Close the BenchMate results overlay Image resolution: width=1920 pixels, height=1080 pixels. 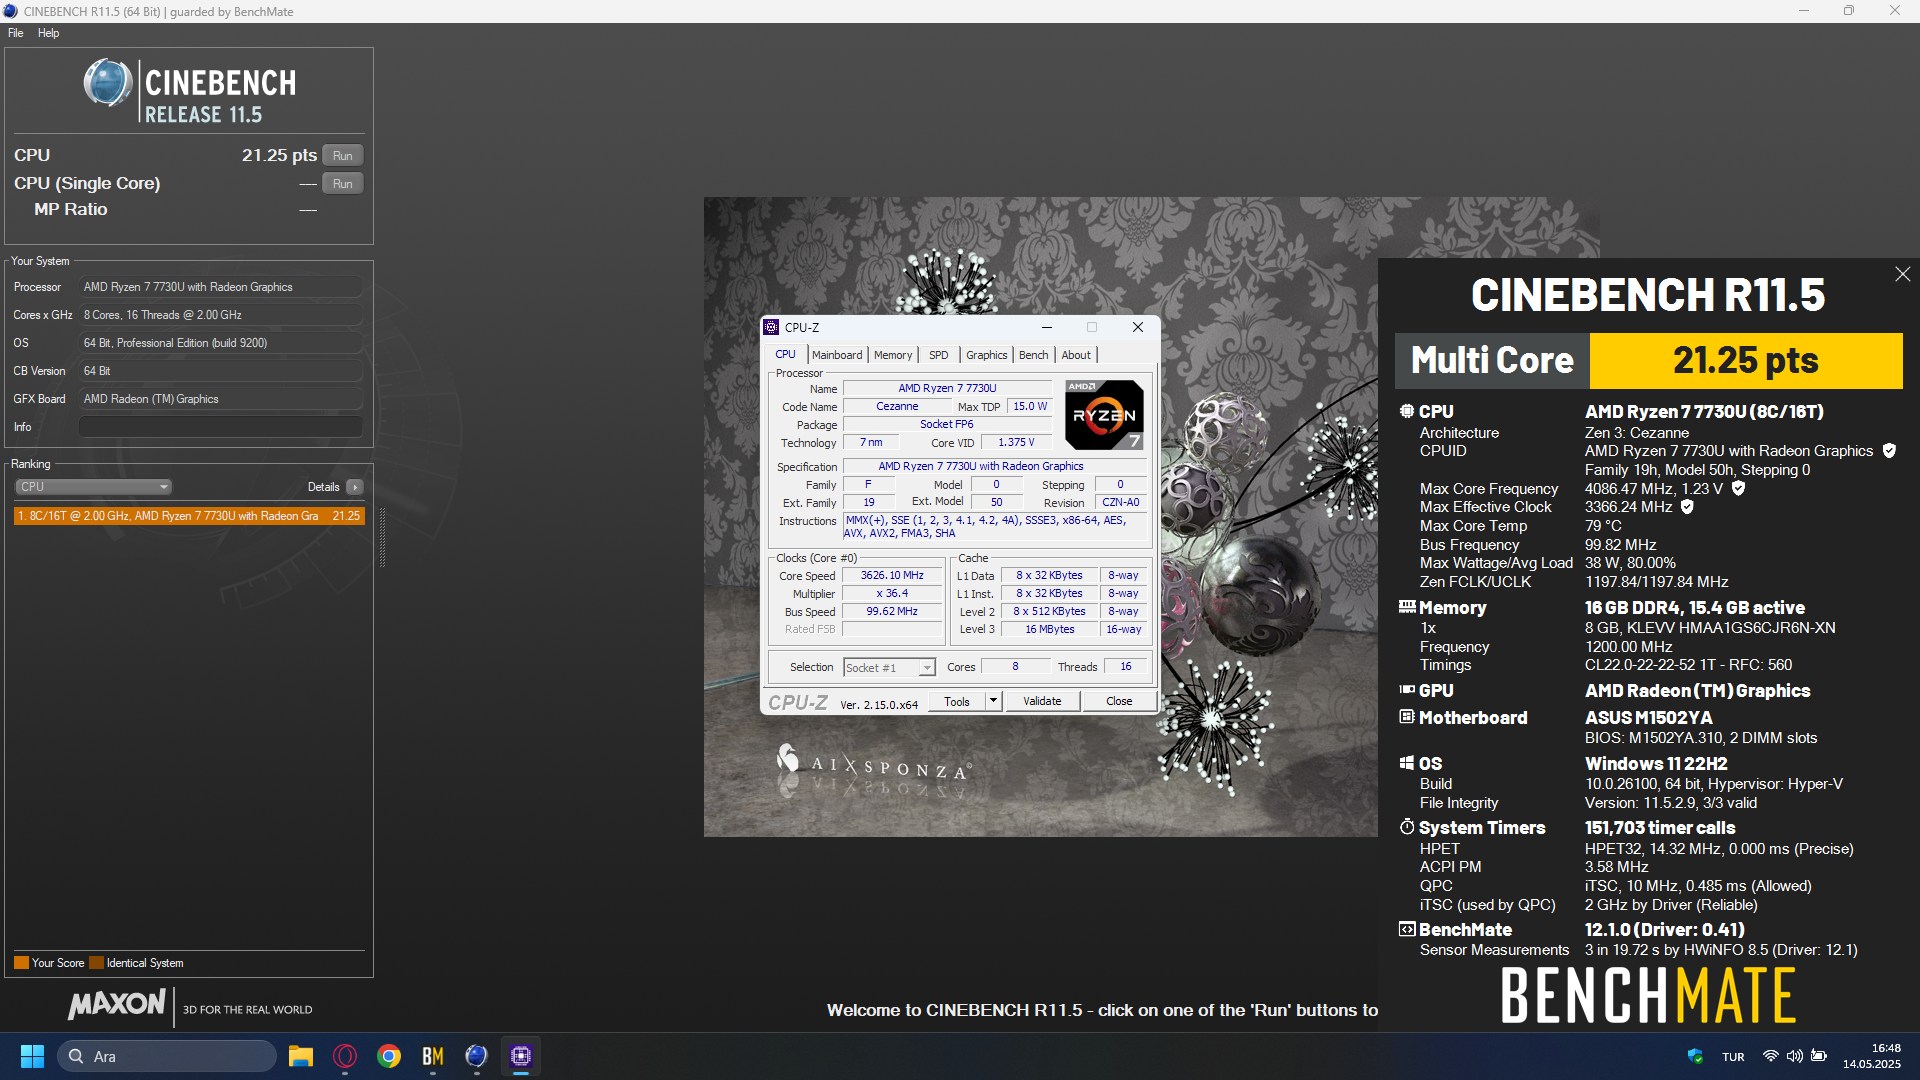(1902, 274)
